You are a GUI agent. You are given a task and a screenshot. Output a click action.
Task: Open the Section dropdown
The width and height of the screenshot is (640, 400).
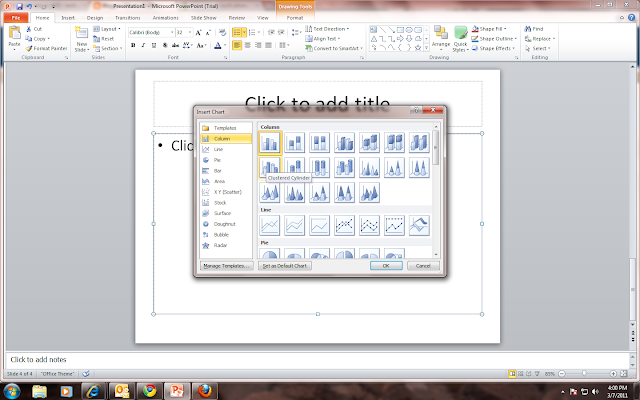[108, 48]
